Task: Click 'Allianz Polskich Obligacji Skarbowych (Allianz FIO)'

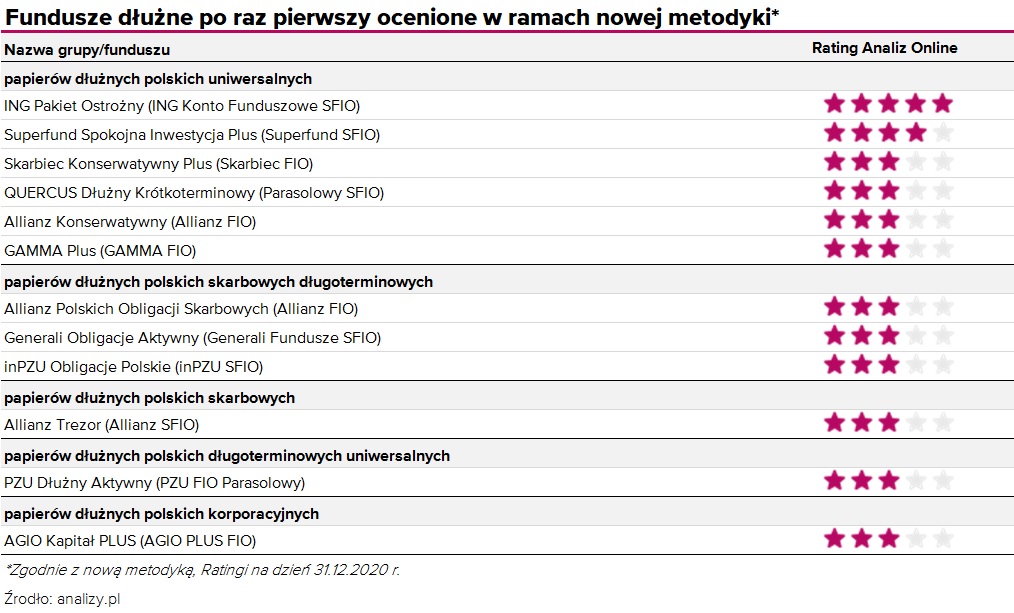Action: 181,309
